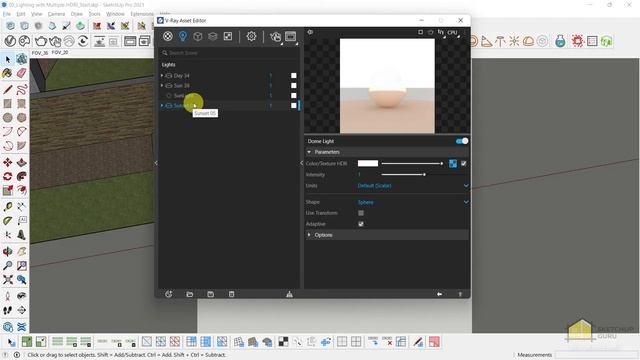Open V-Ray Settings gear icon
Image resolution: width=640 pixels, height=360 pixels.
point(251,36)
